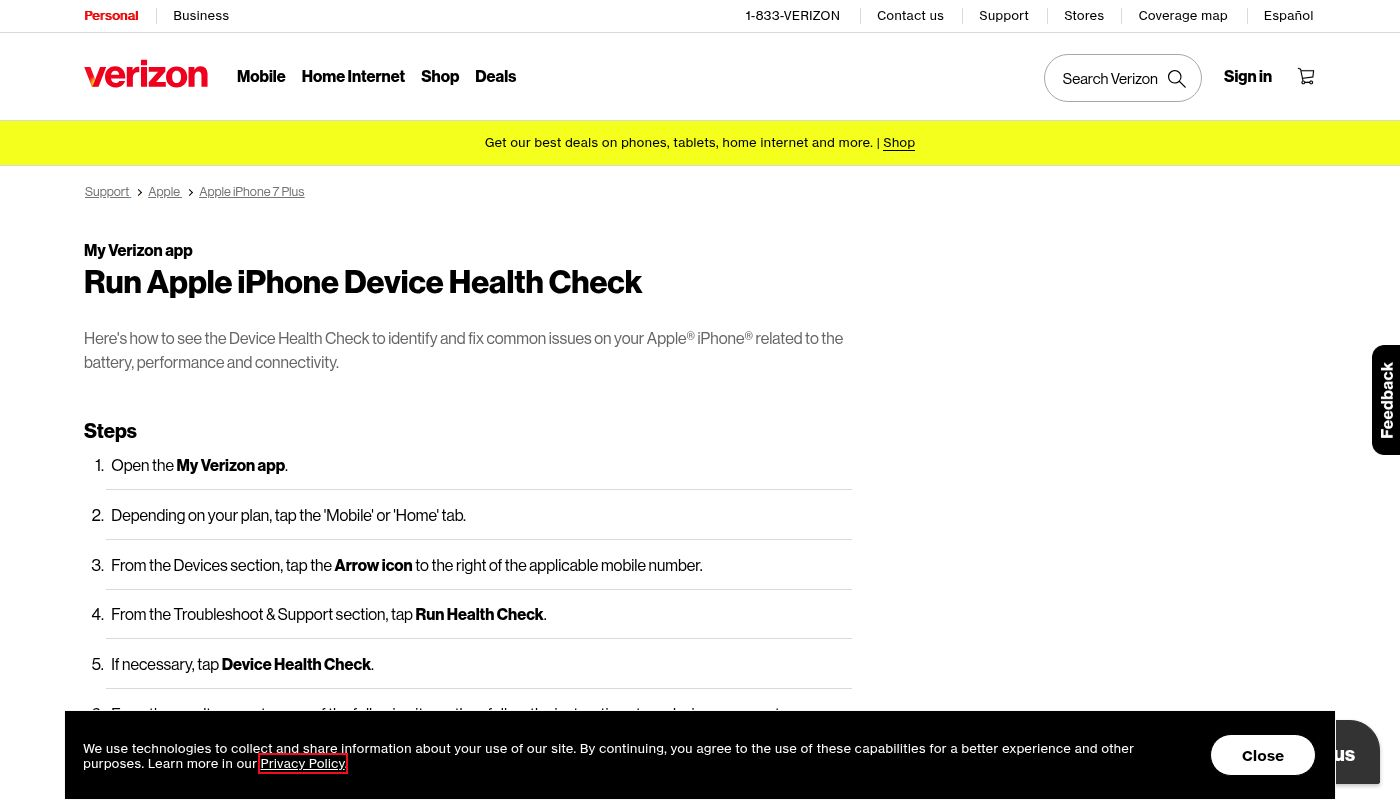Screen dimensions: 1400x800
Task: Switch language to Español
Action: pos(1288,16)
